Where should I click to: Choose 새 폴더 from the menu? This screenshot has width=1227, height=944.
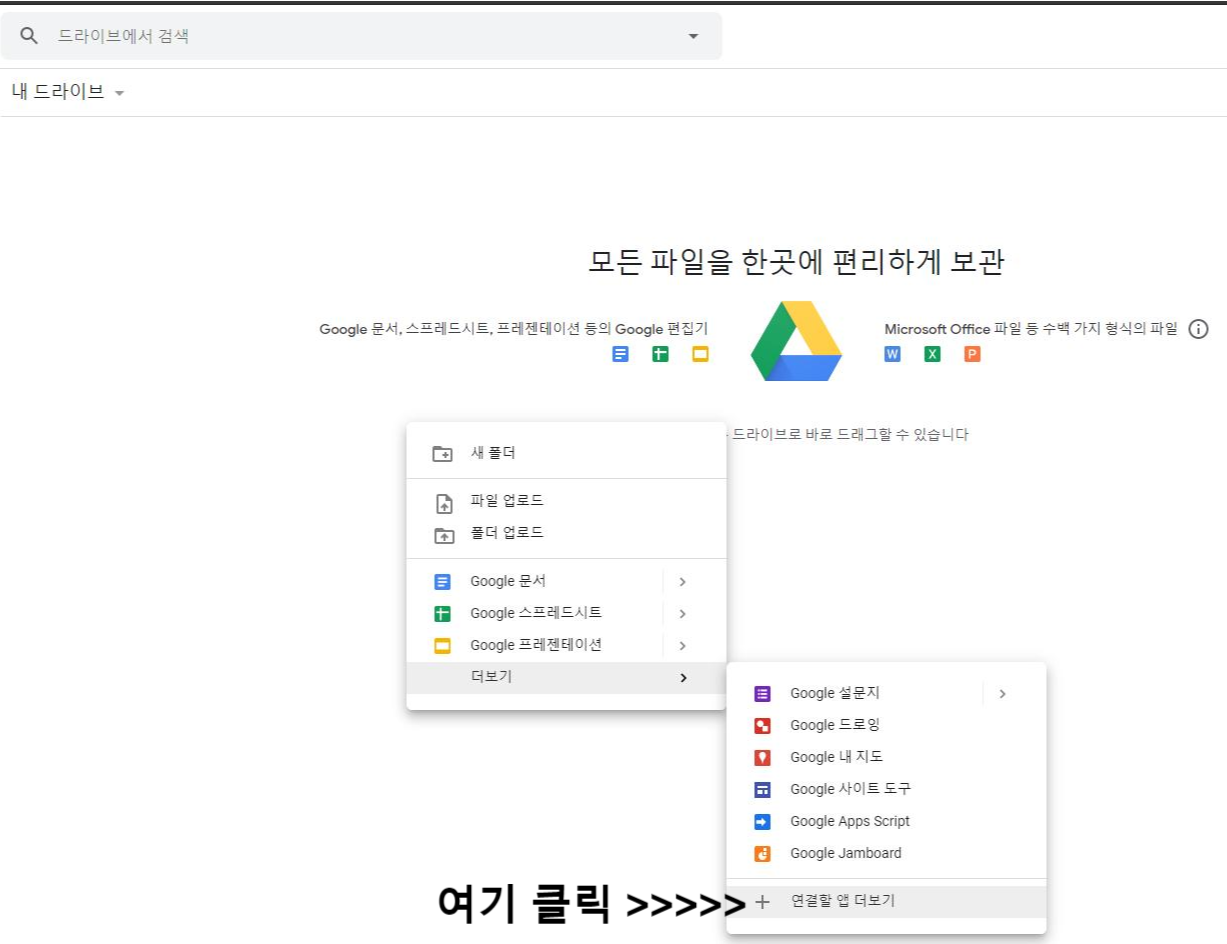[566, 453]
